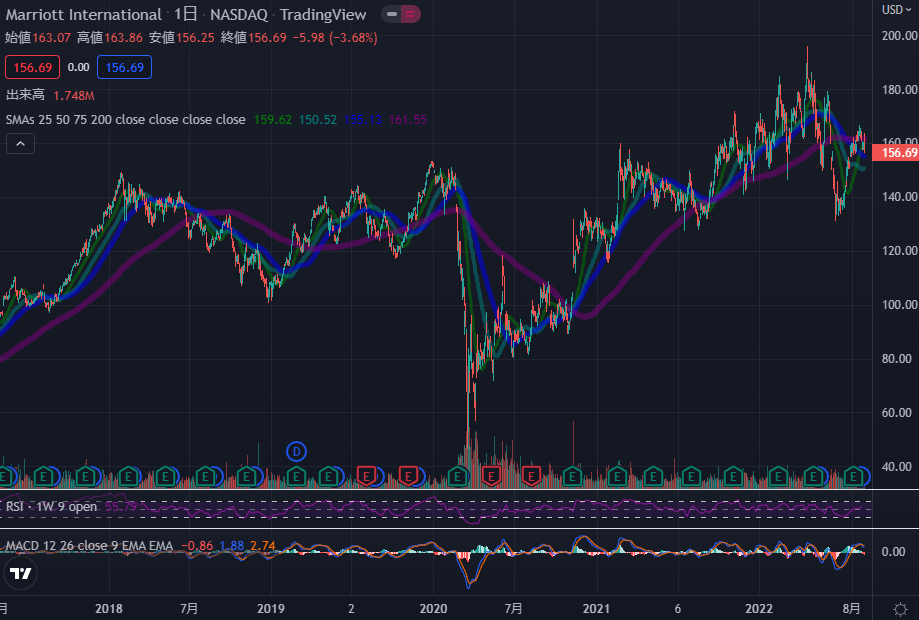Click the 200.00 price axis label

pyautogui.click(x=900, y=36)
